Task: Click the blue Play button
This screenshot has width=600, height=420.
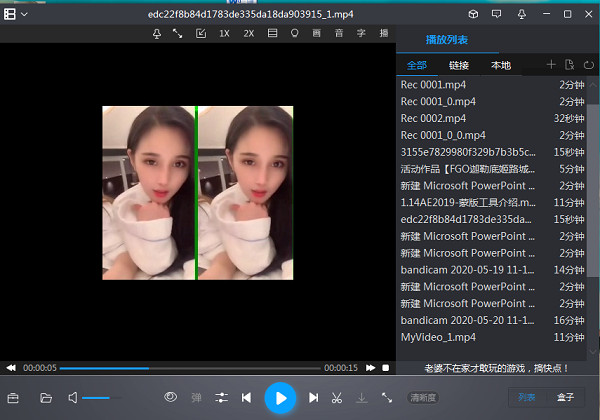Action: tap(280, 398)
